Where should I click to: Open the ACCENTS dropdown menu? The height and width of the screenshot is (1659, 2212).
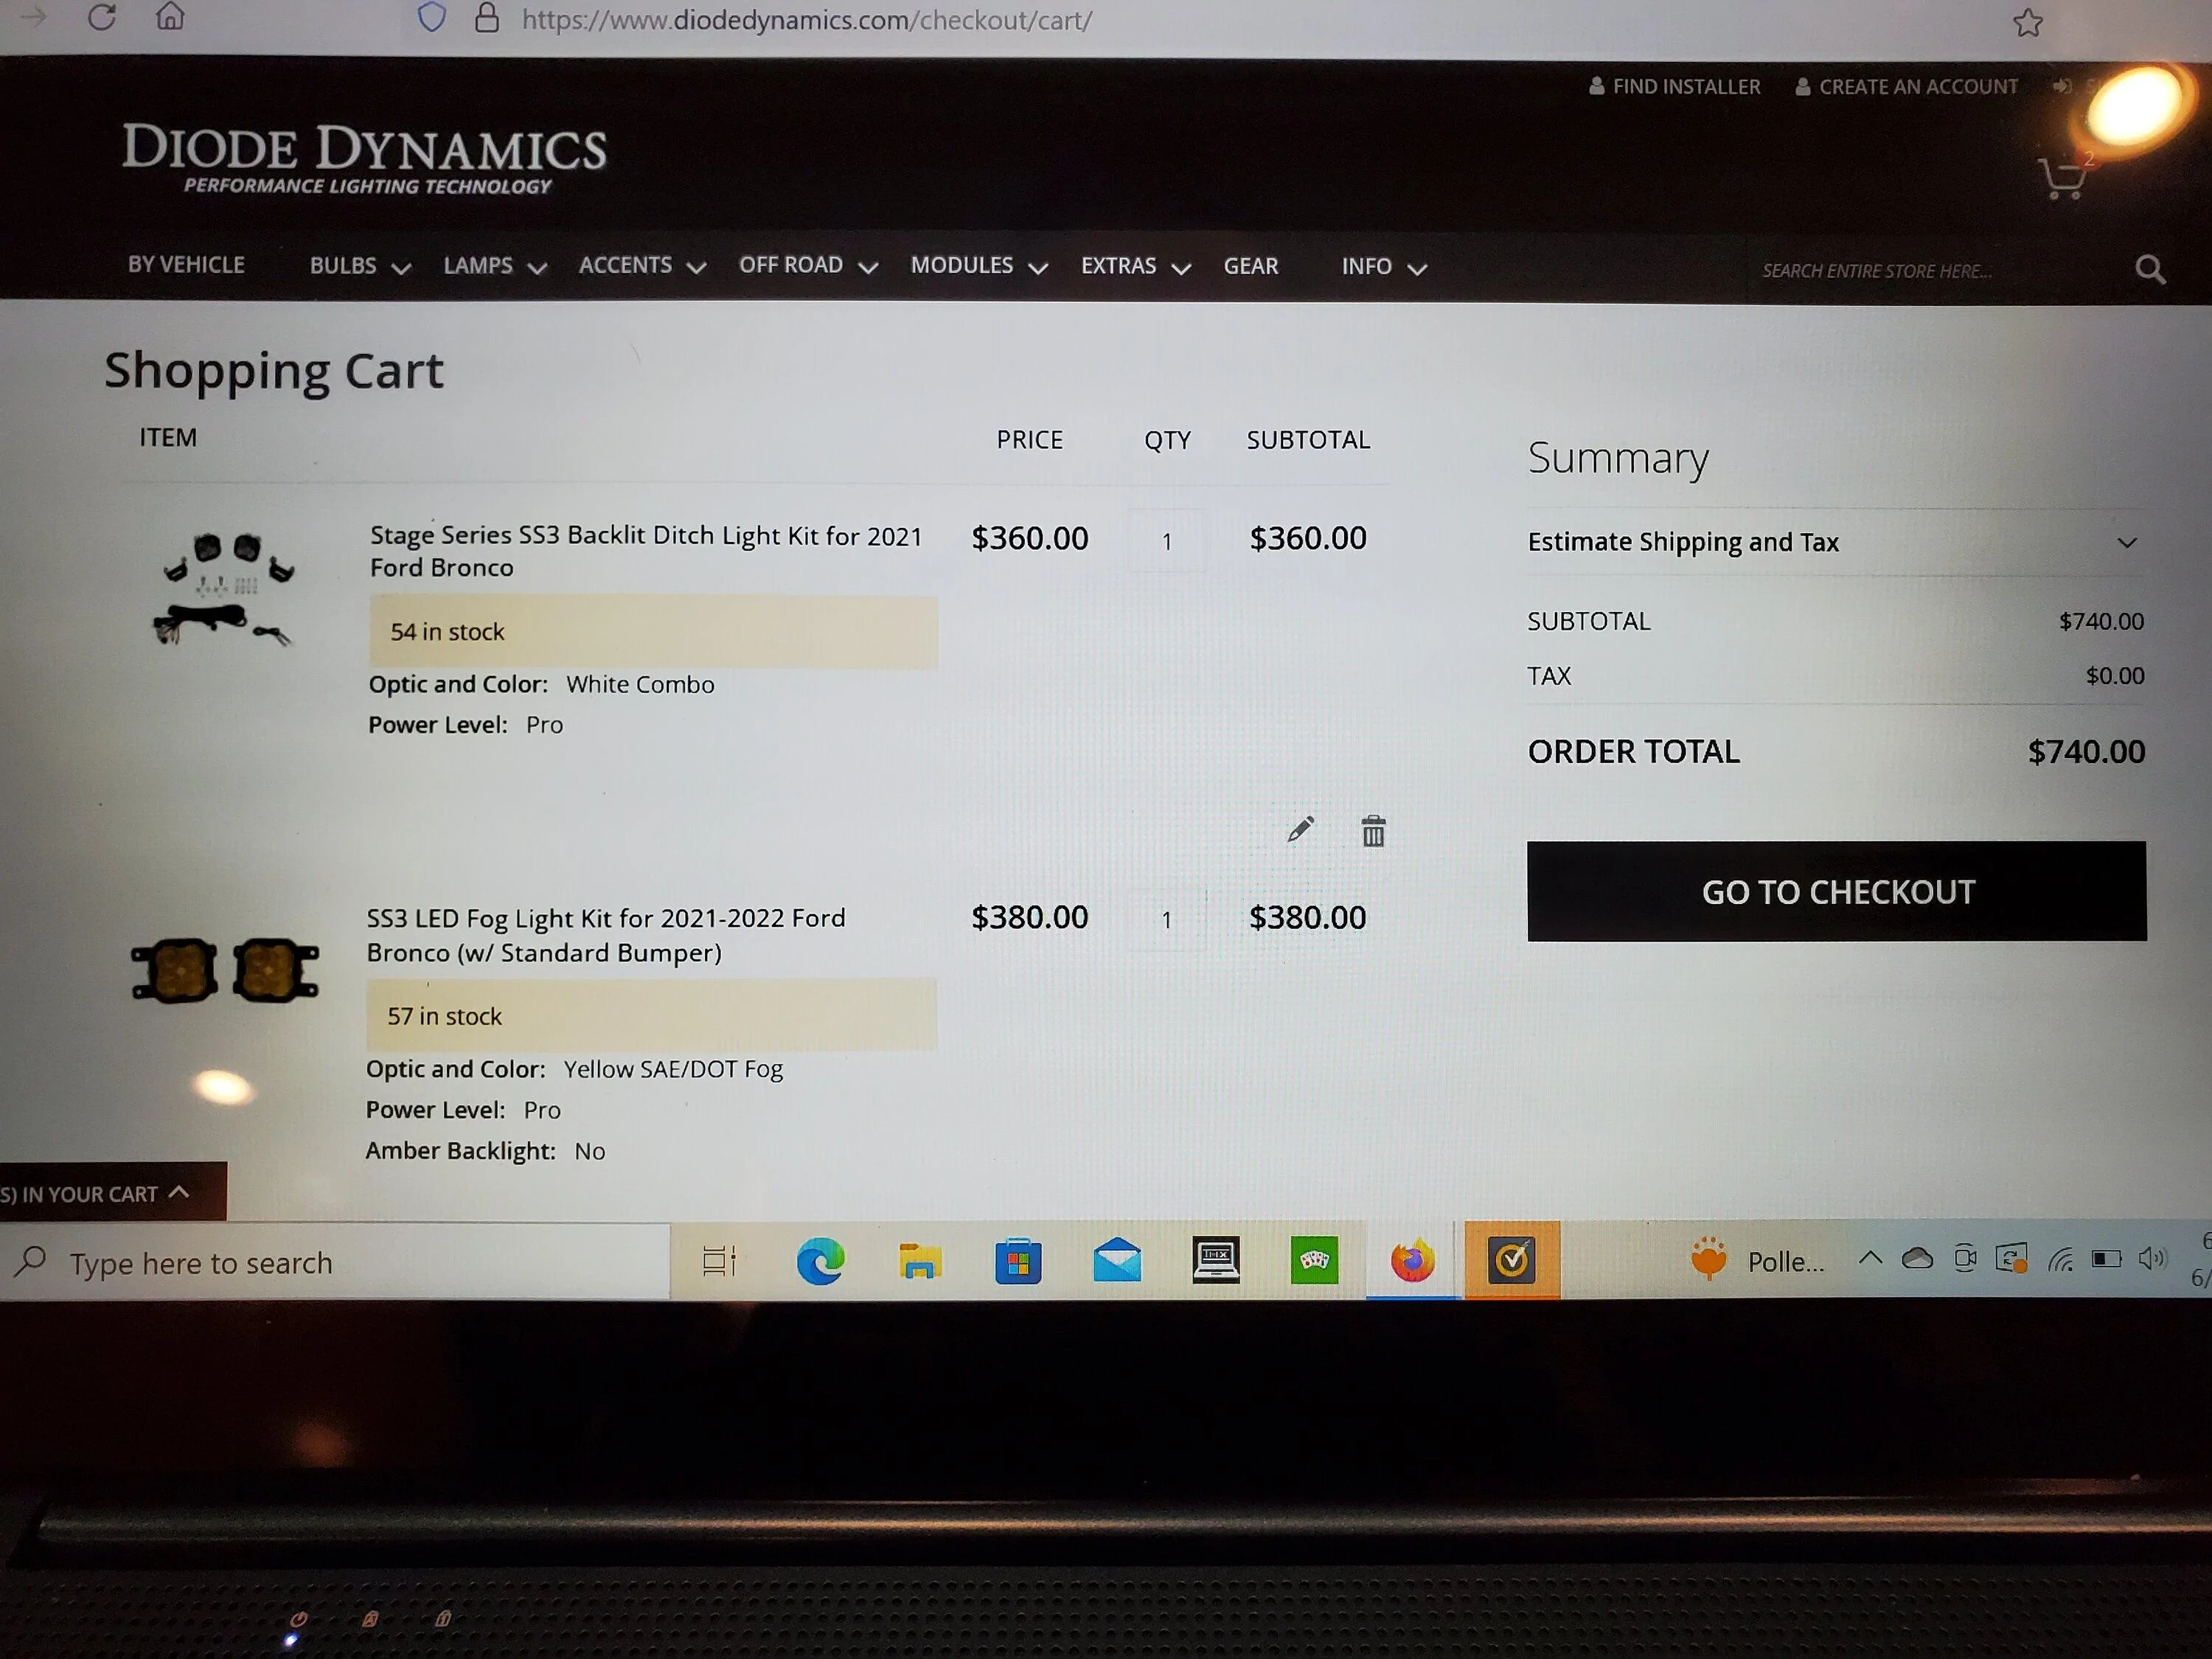(642, 266)
